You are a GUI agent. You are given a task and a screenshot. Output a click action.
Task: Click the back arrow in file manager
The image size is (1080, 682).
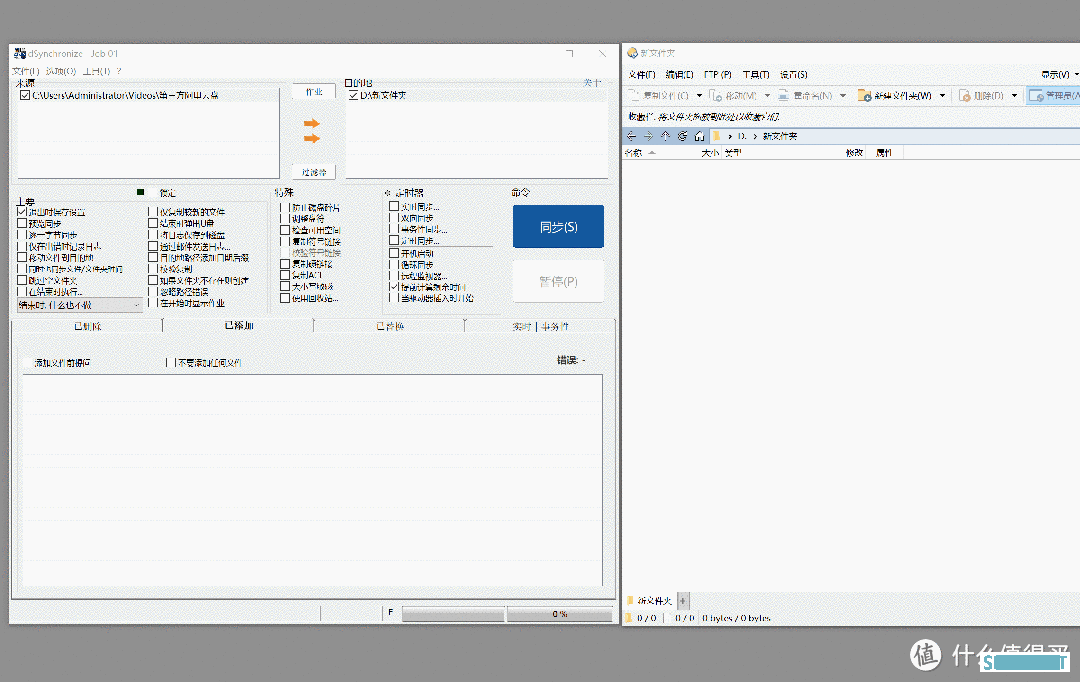[631, 135]
